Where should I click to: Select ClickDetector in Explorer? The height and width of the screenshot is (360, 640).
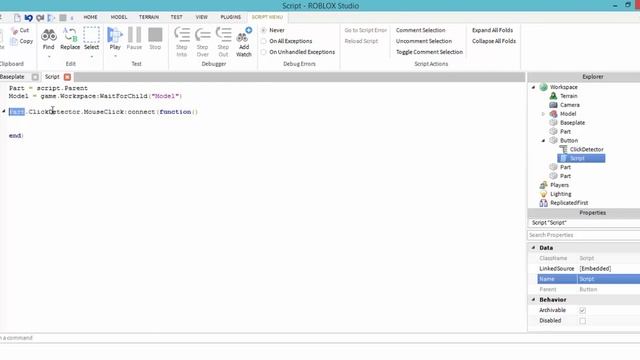coord(586,149)
